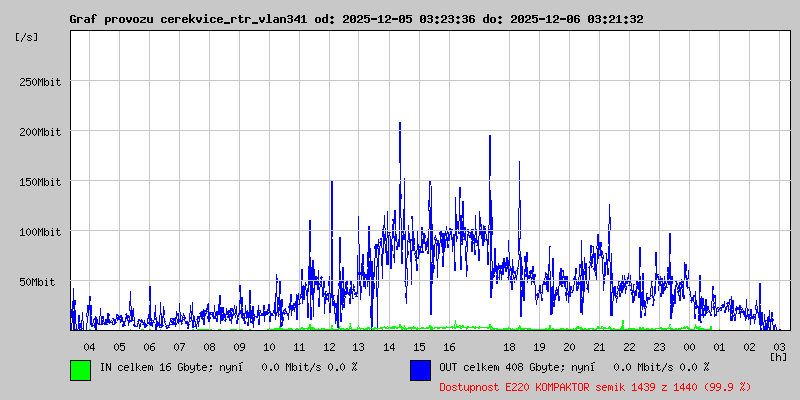Viewport: 800px width, 400px height.
Task: Click the 200Mbit y-axis label
Action: click(40, 132)
